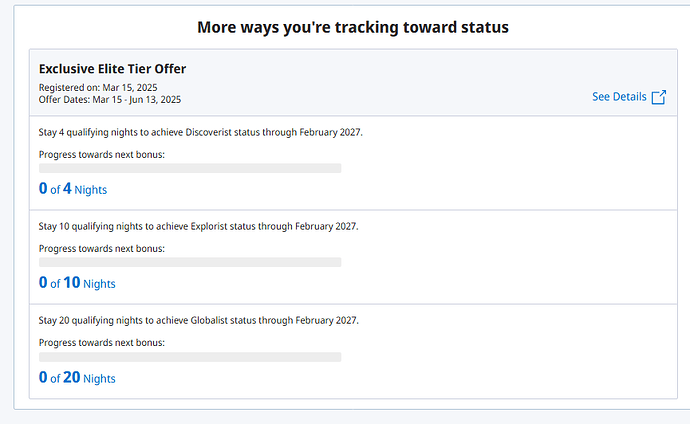Click the large '20' in Globalist nights count
Screen dimensions: 690x424
tap(72, 378)
